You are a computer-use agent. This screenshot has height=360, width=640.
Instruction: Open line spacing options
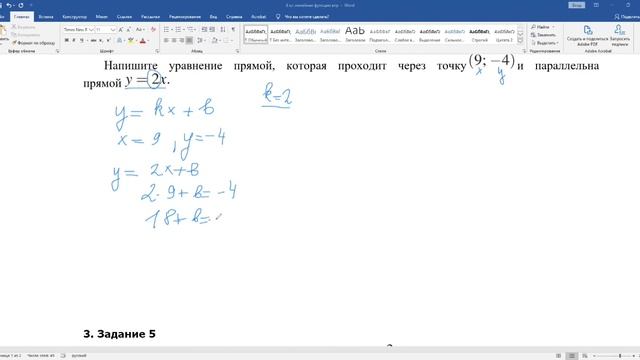201,40
